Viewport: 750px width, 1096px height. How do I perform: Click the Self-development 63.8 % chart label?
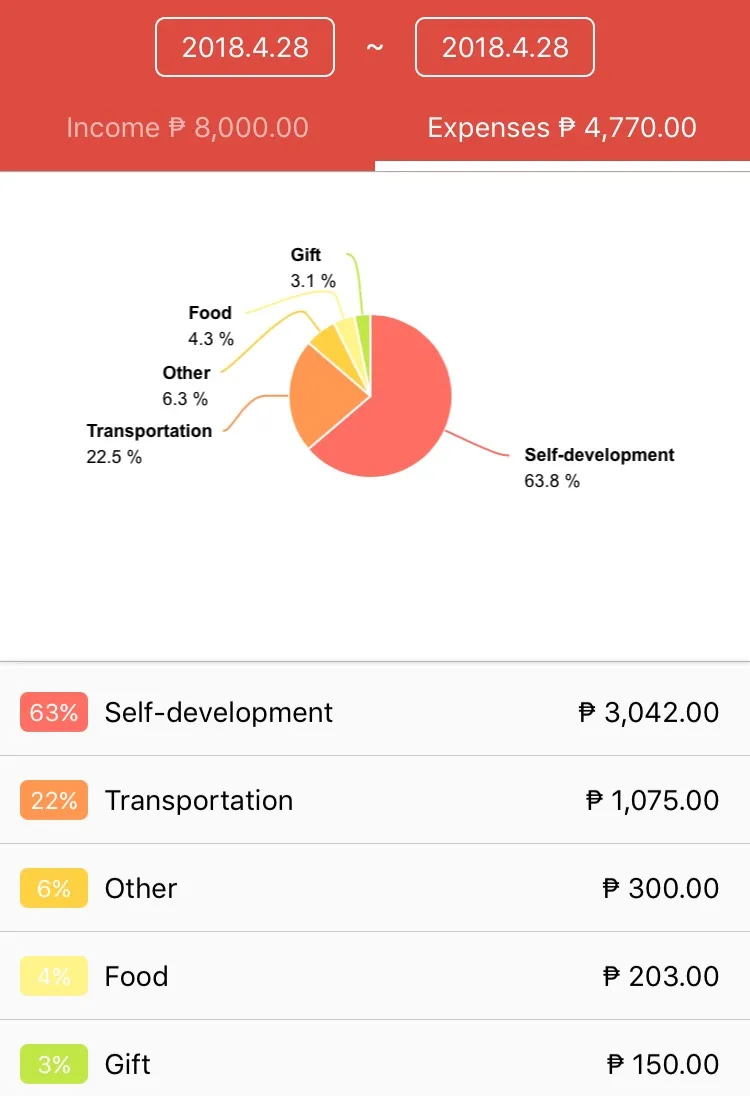click(x=599, y=468)
